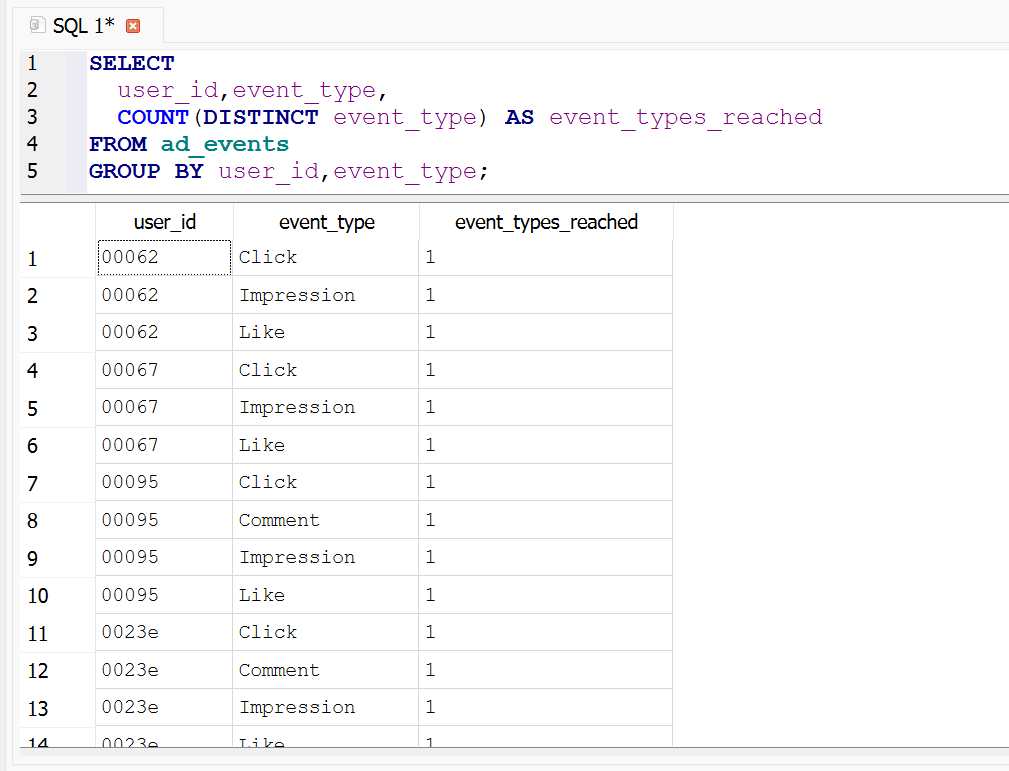Close the SQL 1 tab
The height and width of the screenshot is (771, 1009).
[x=133, y=26]
